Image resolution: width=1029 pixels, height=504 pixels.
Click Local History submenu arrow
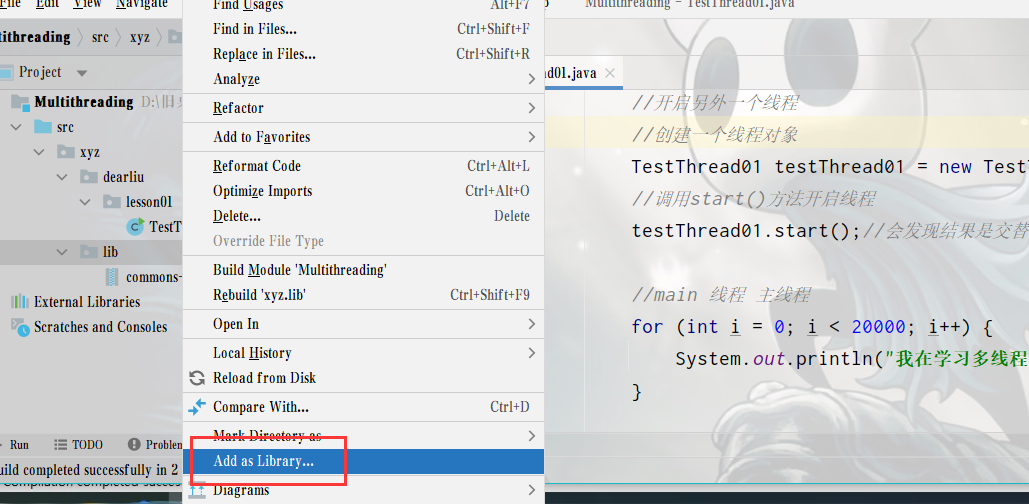532,353
